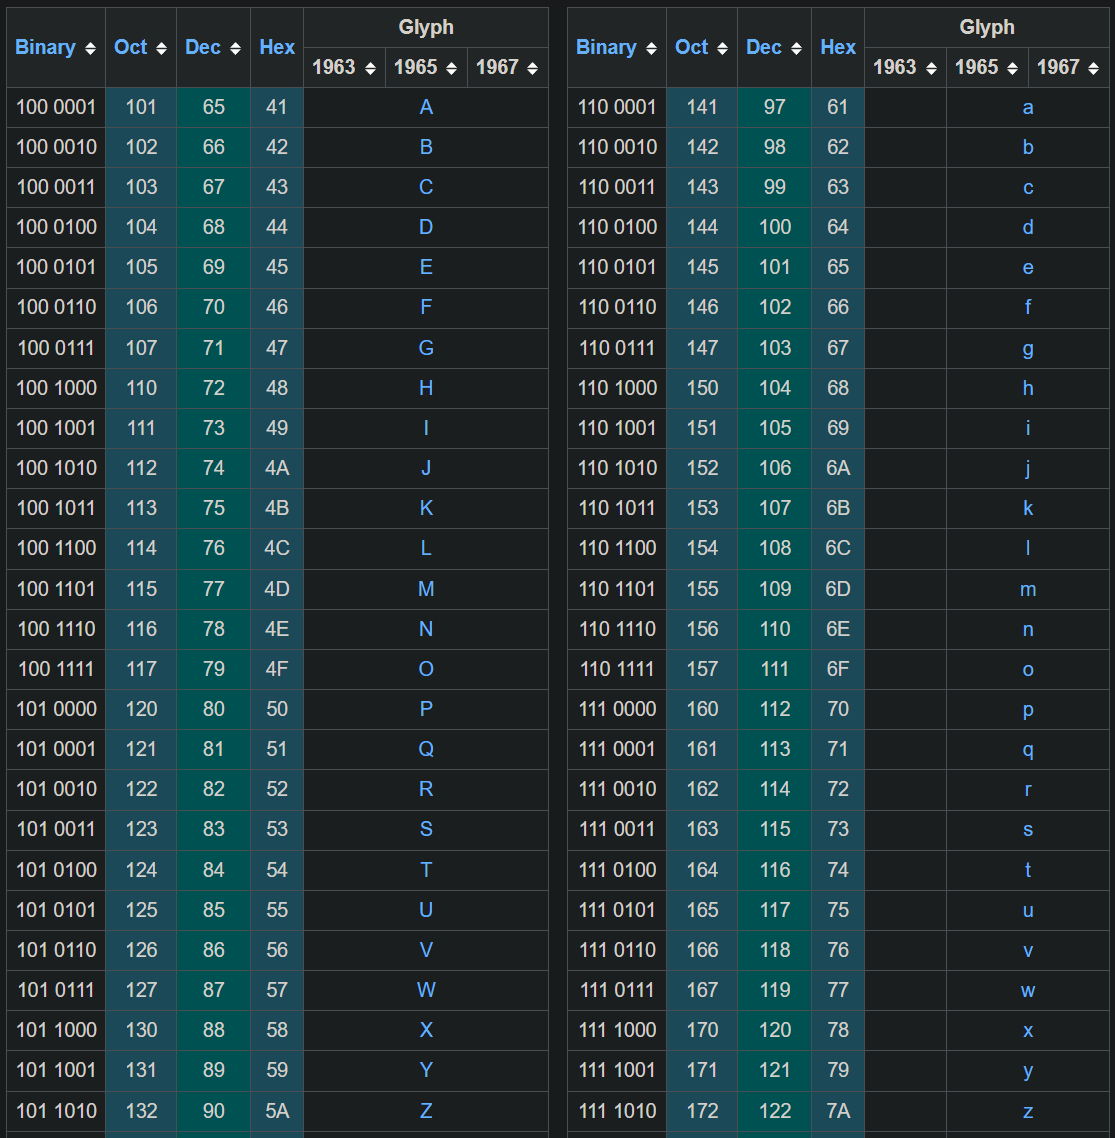Sort left table by 1963 glyph arrows
Image resolution: width=1115 pixels, height=1138 pixels.
370,68
